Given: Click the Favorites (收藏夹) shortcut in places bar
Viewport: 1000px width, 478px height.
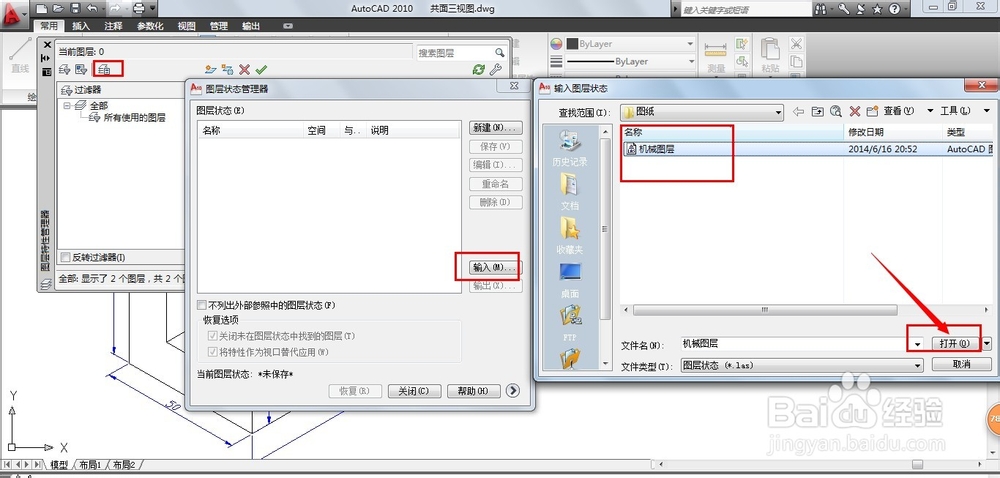Looking at the screenshot, I should coord(570,236).
